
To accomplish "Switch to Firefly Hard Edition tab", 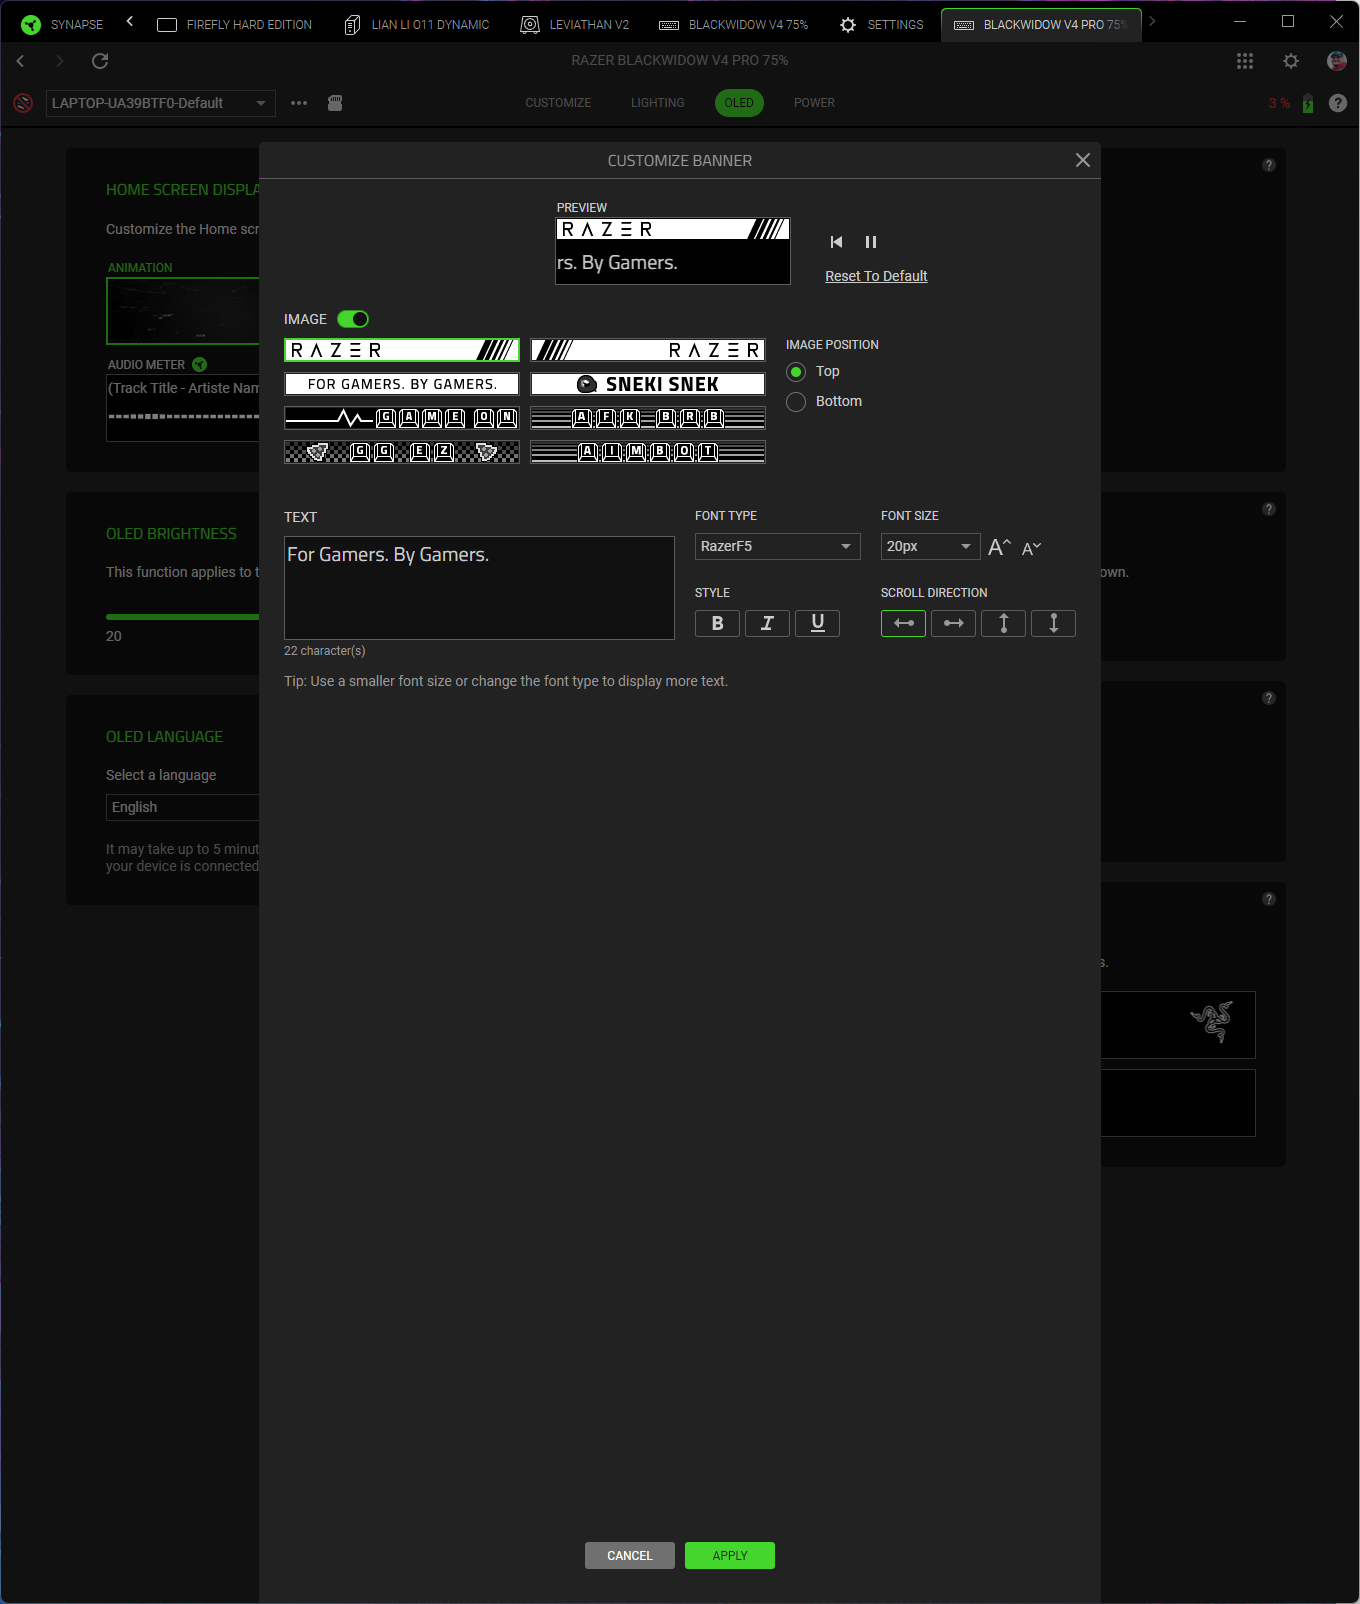I will 235,24.
